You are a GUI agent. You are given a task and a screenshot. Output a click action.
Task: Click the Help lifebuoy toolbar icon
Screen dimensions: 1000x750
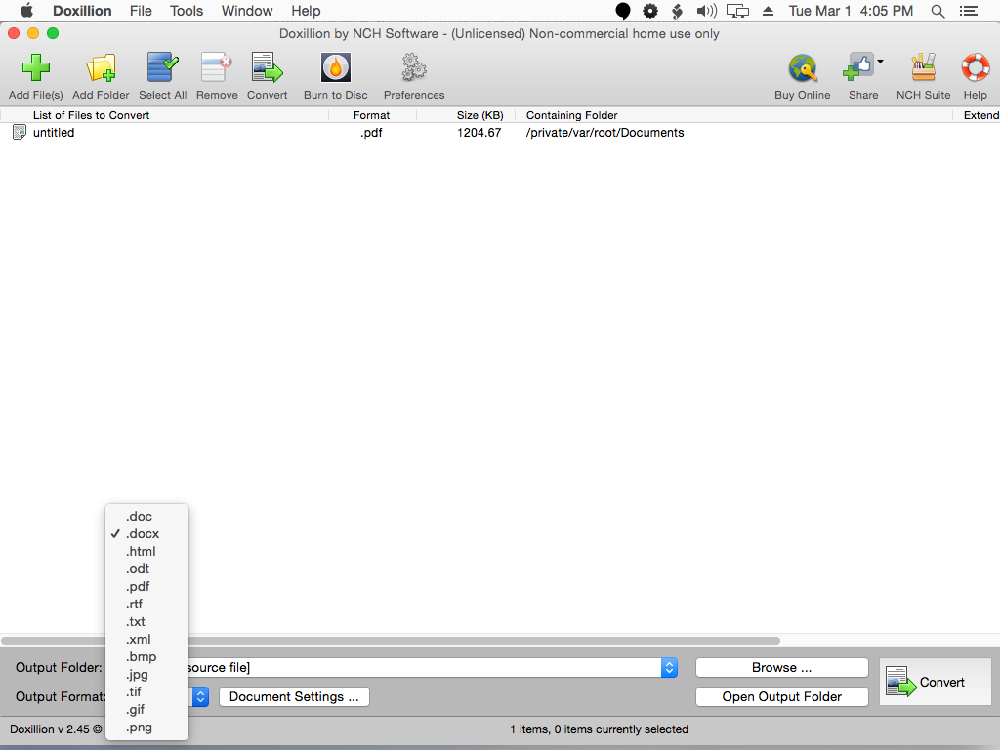point(975,68)
